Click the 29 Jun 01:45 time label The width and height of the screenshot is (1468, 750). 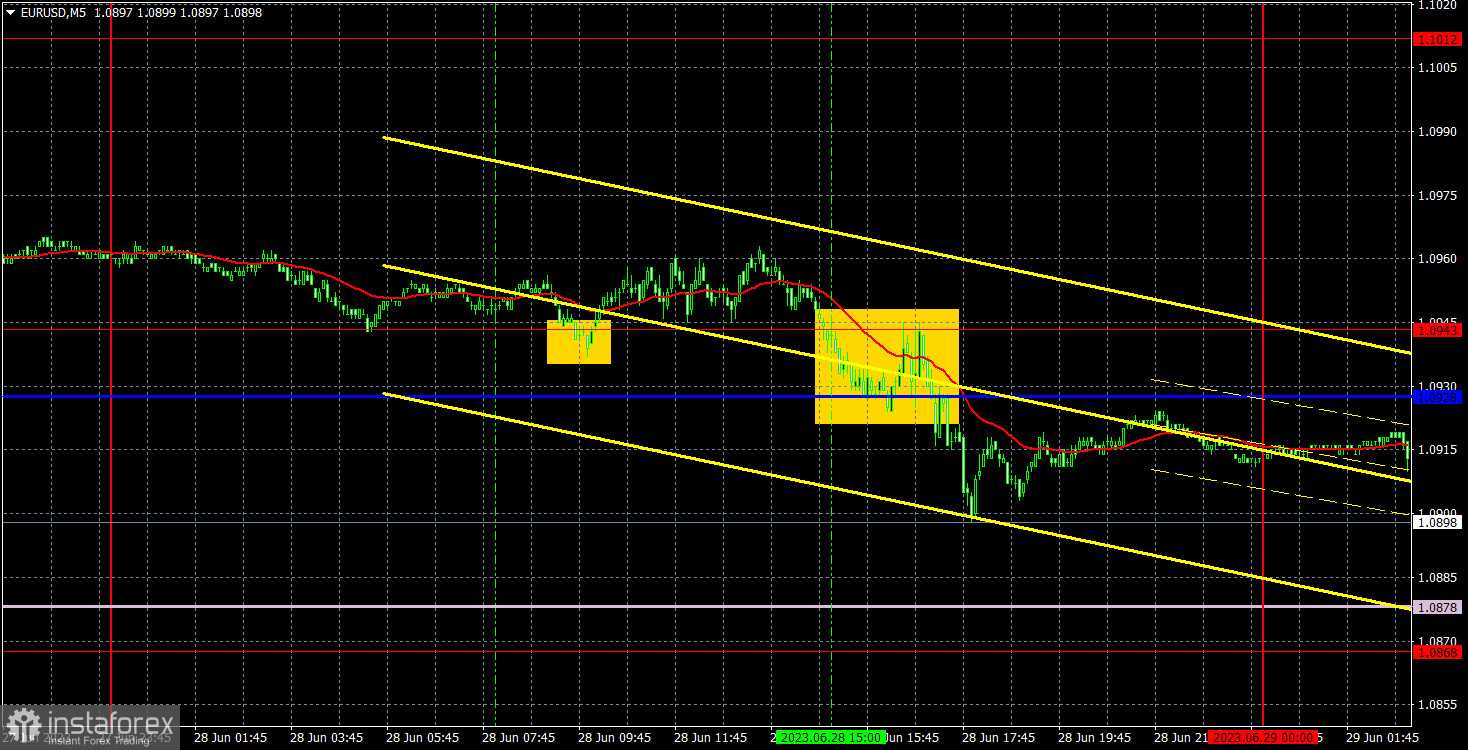(1382, 738)
